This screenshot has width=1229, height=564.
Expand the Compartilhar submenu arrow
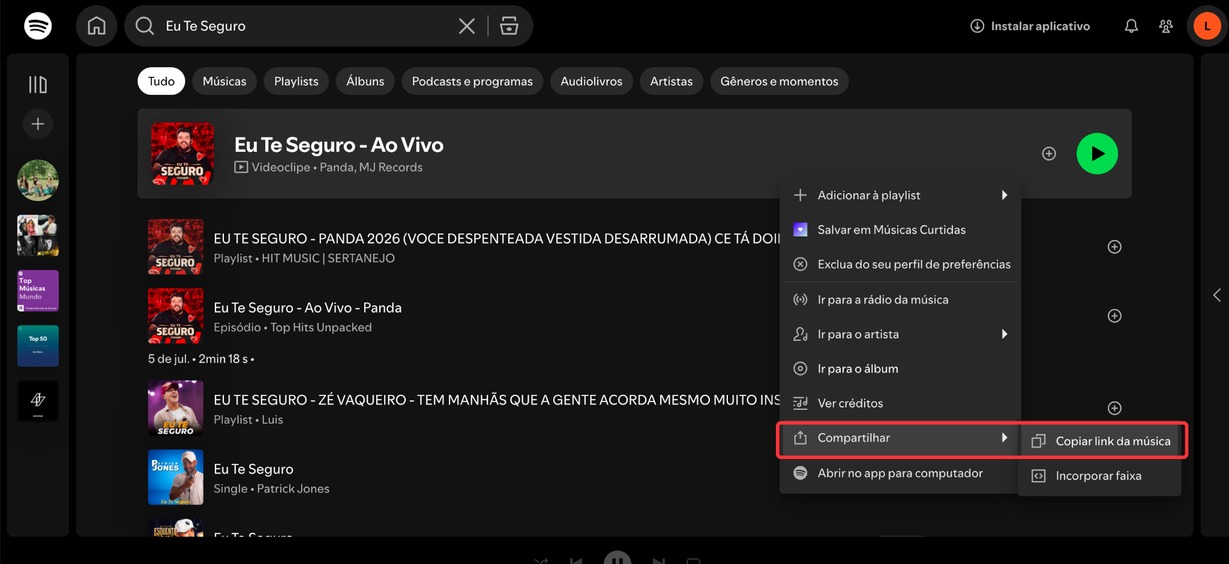point(1004,438)
